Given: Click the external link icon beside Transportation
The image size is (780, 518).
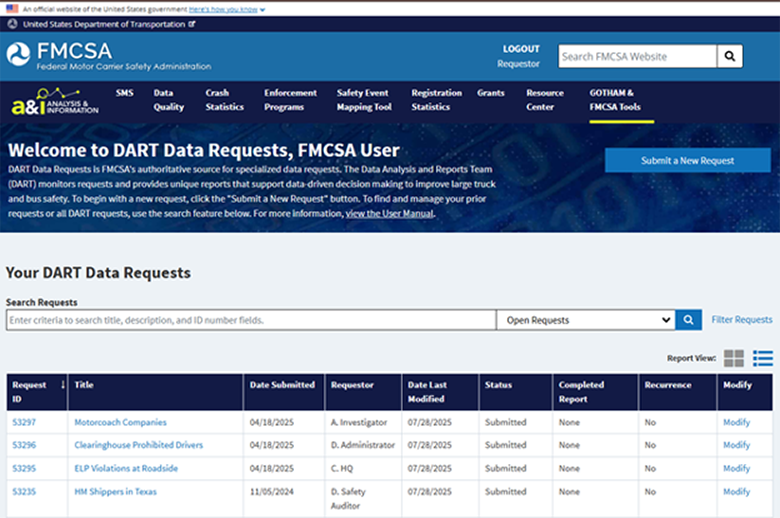Looking at the screenshot, I should [192, 24].
